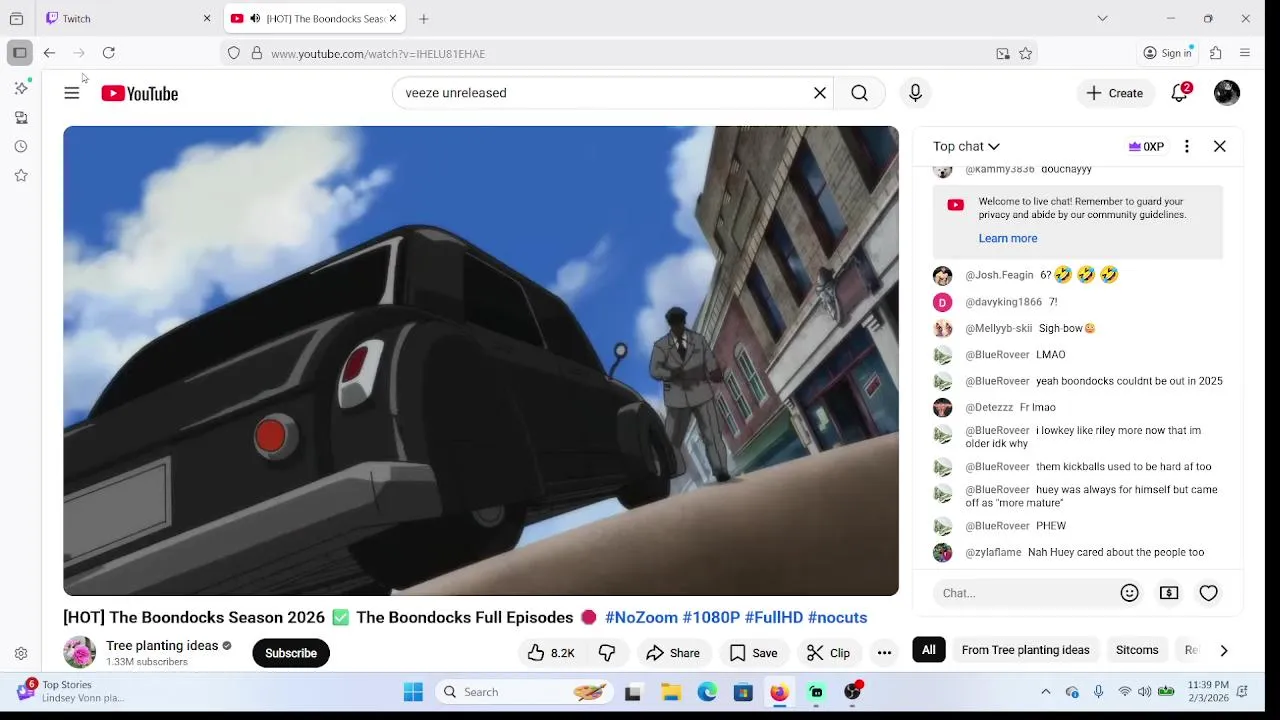
Task: Open File Explorer from taskbar
Action: [671, 692]
